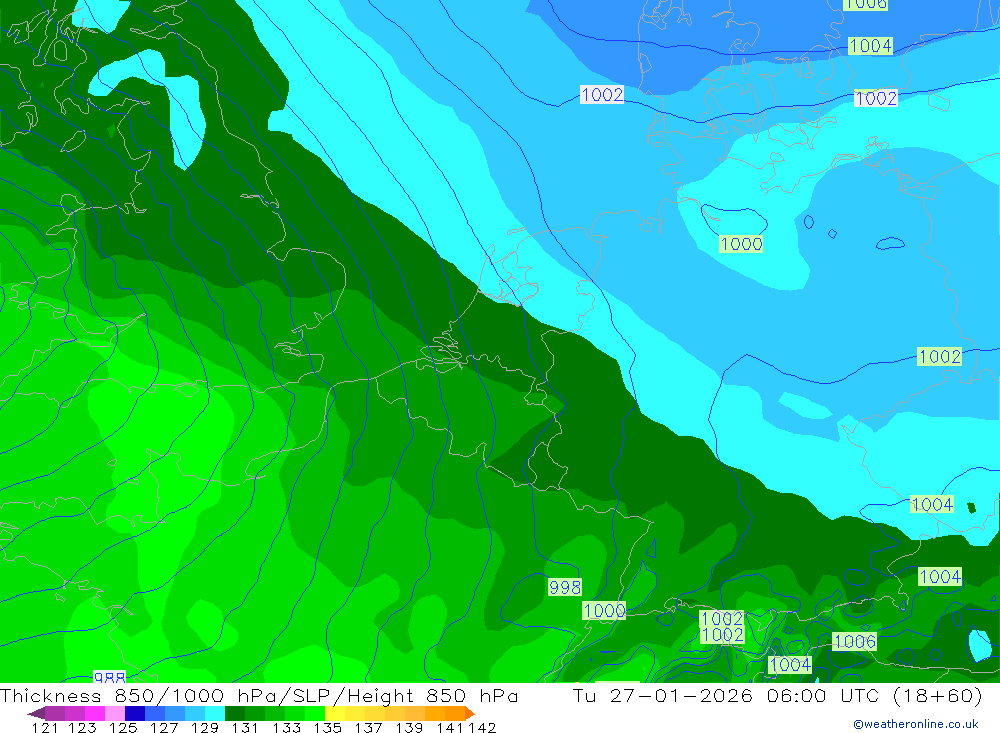This screenshot has height=733, width=1000.
Task: Pick the bright yellow legend swatch
Action: 335,713
